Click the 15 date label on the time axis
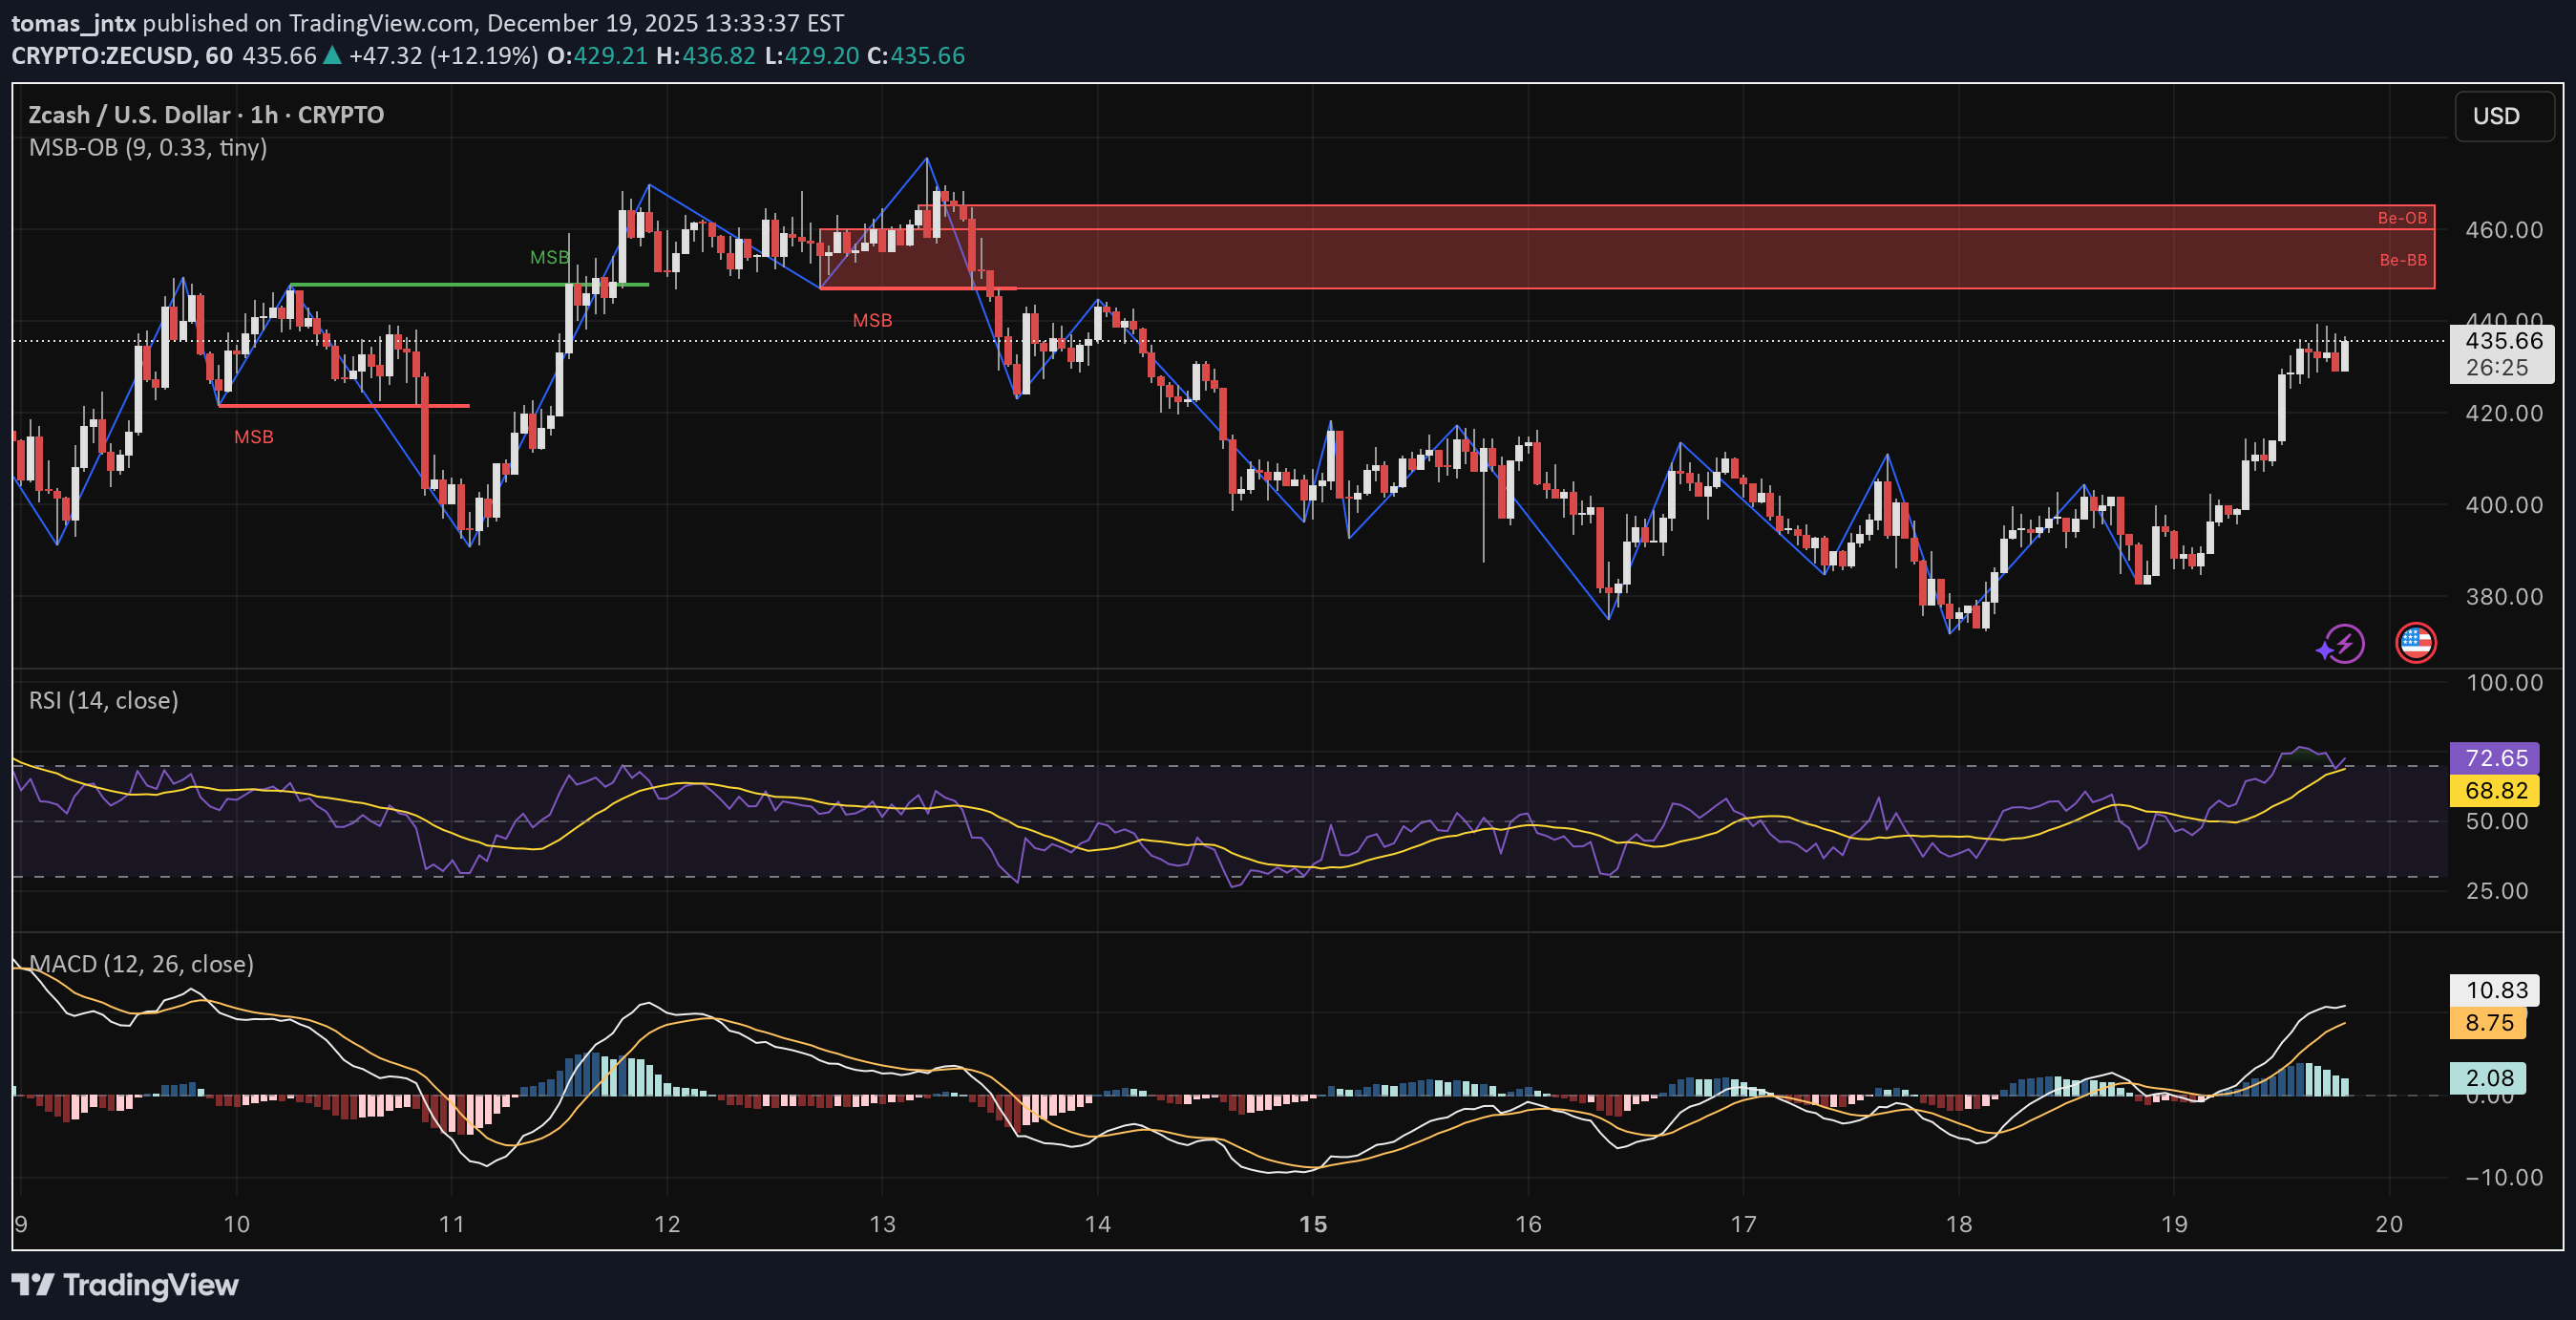2576x1320 pixels. coord(1313,1222)
